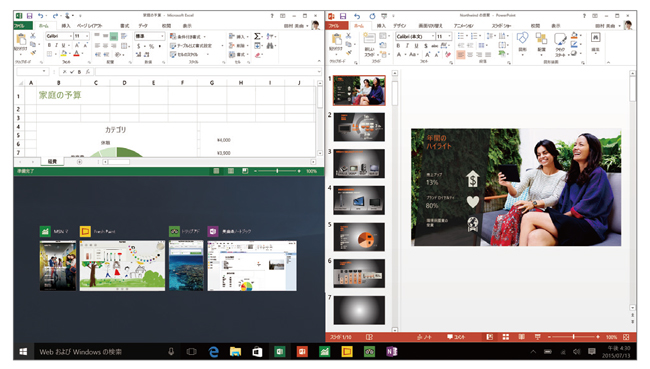
Task: Select slide 2 thumbnail in PowerPoint
Action: 359,127
